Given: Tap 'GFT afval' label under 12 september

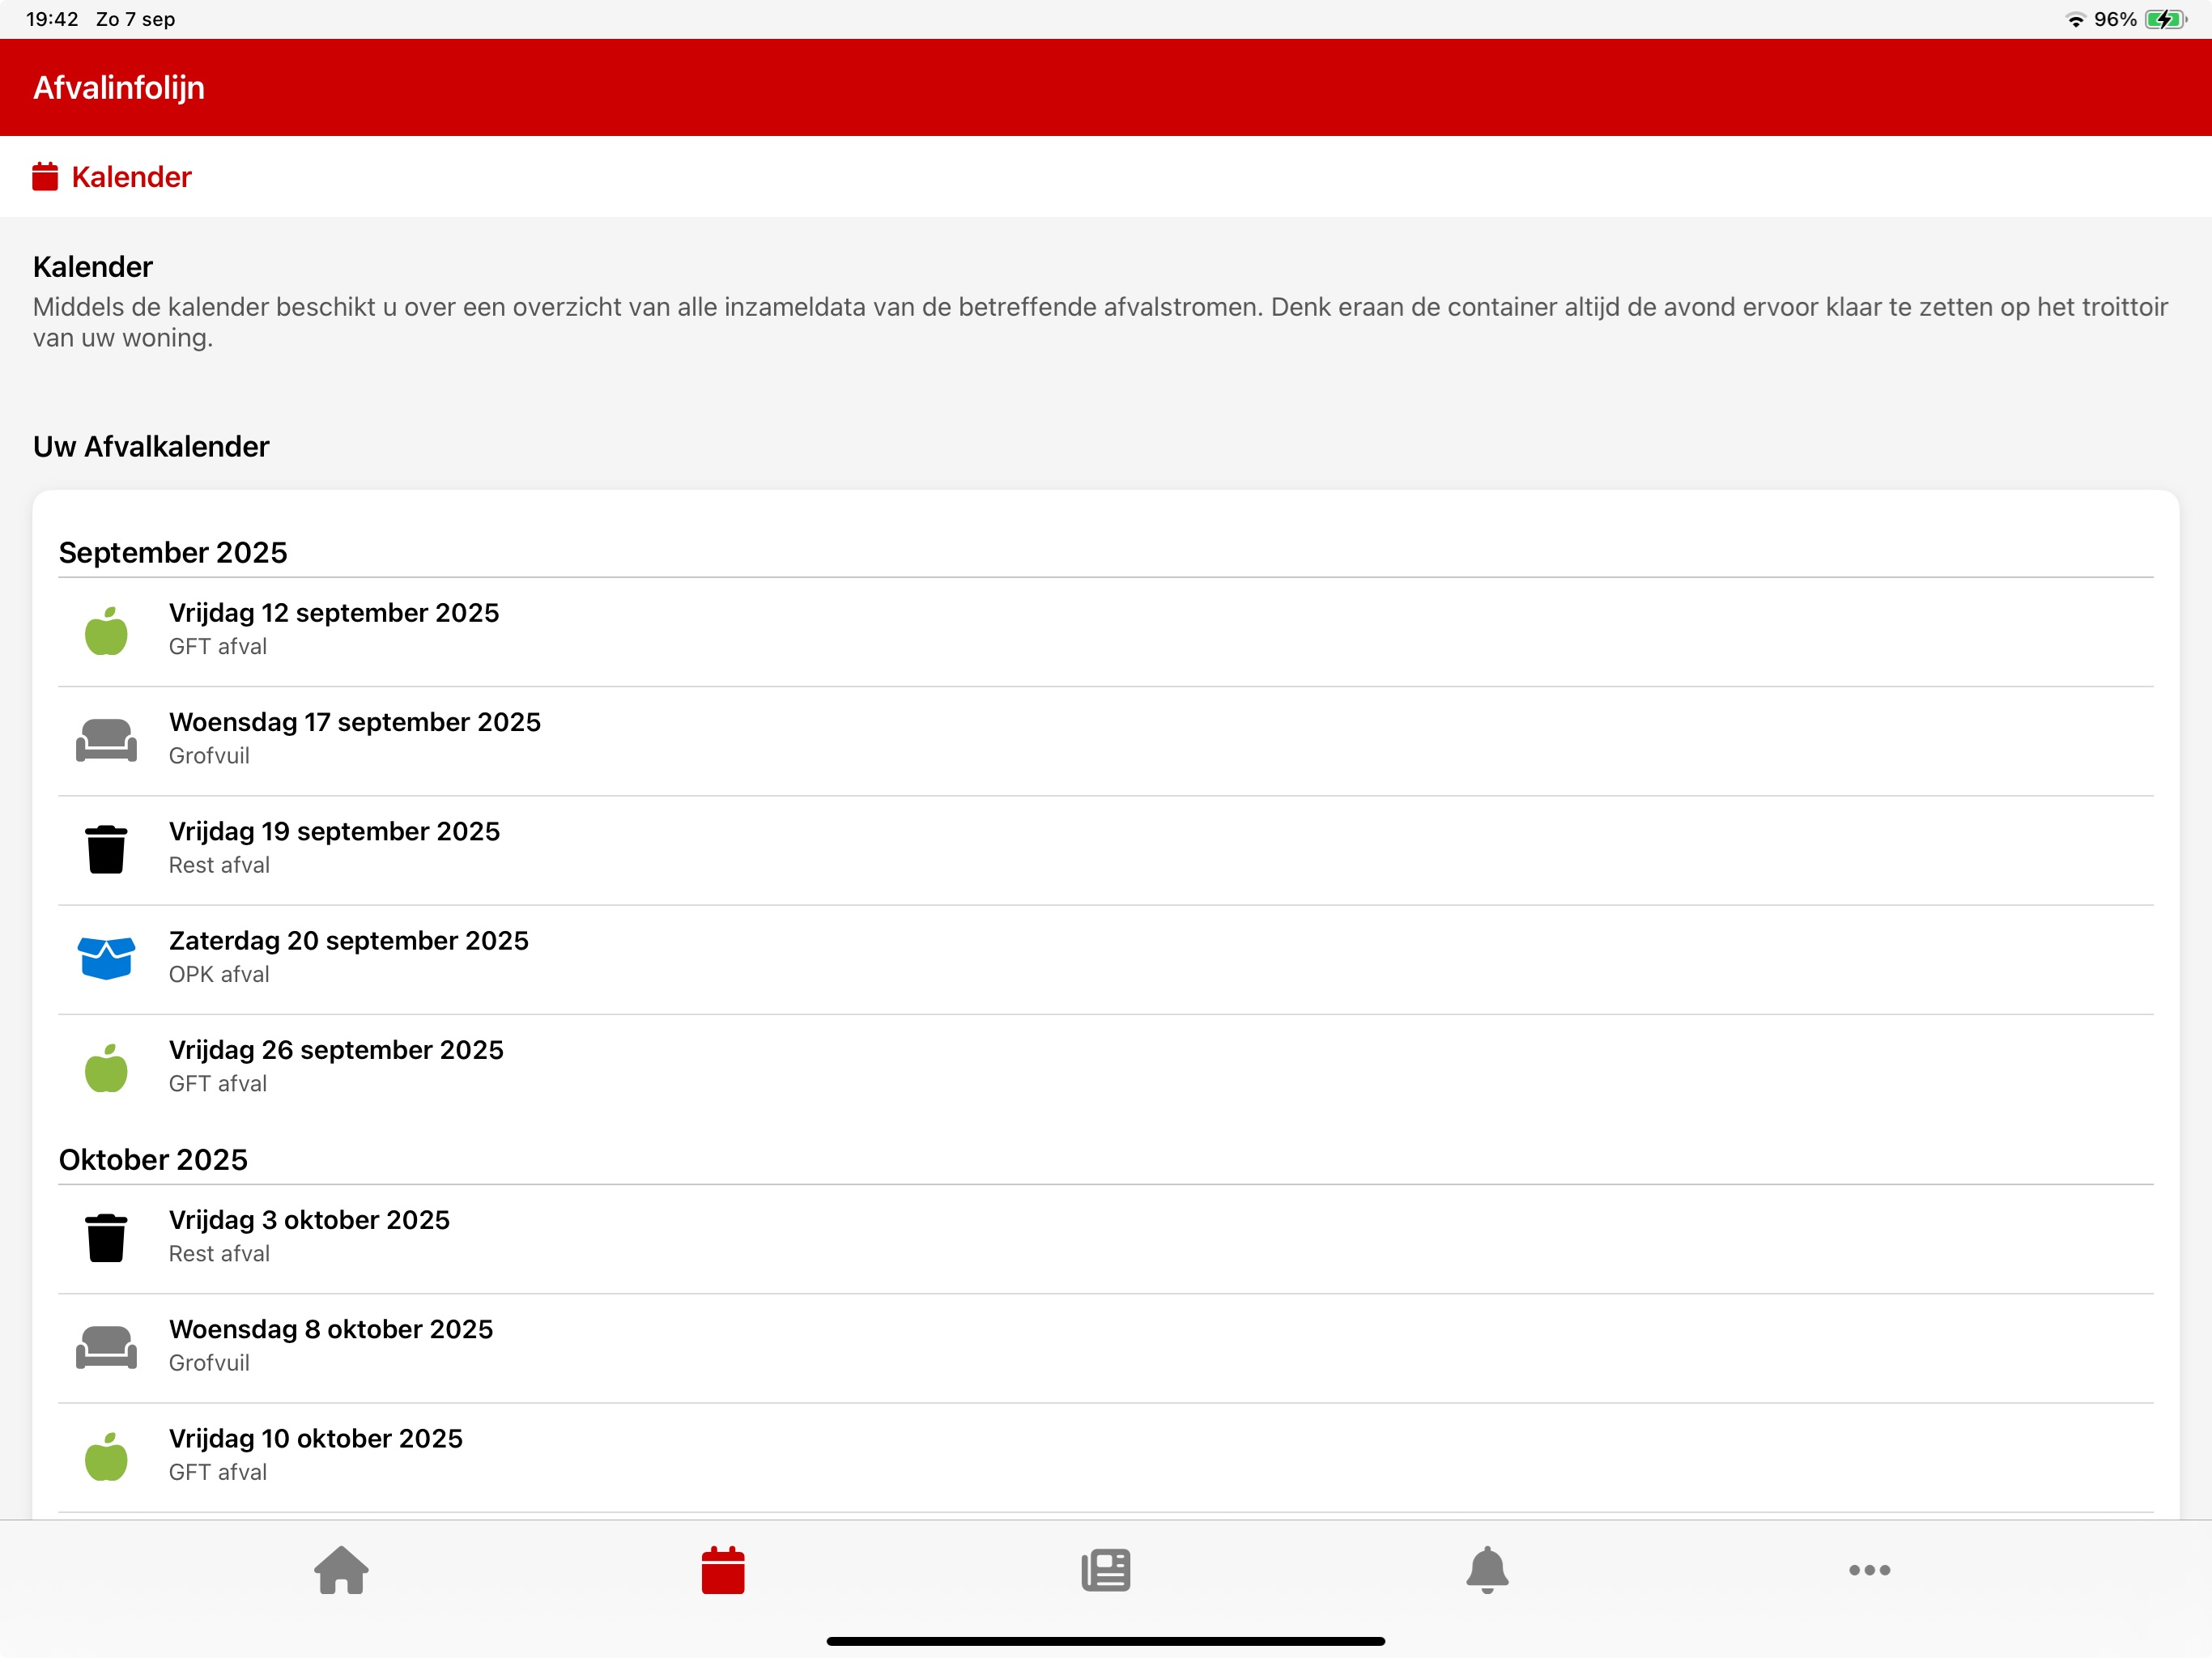Looking at the screenshot, I should 218,647.
